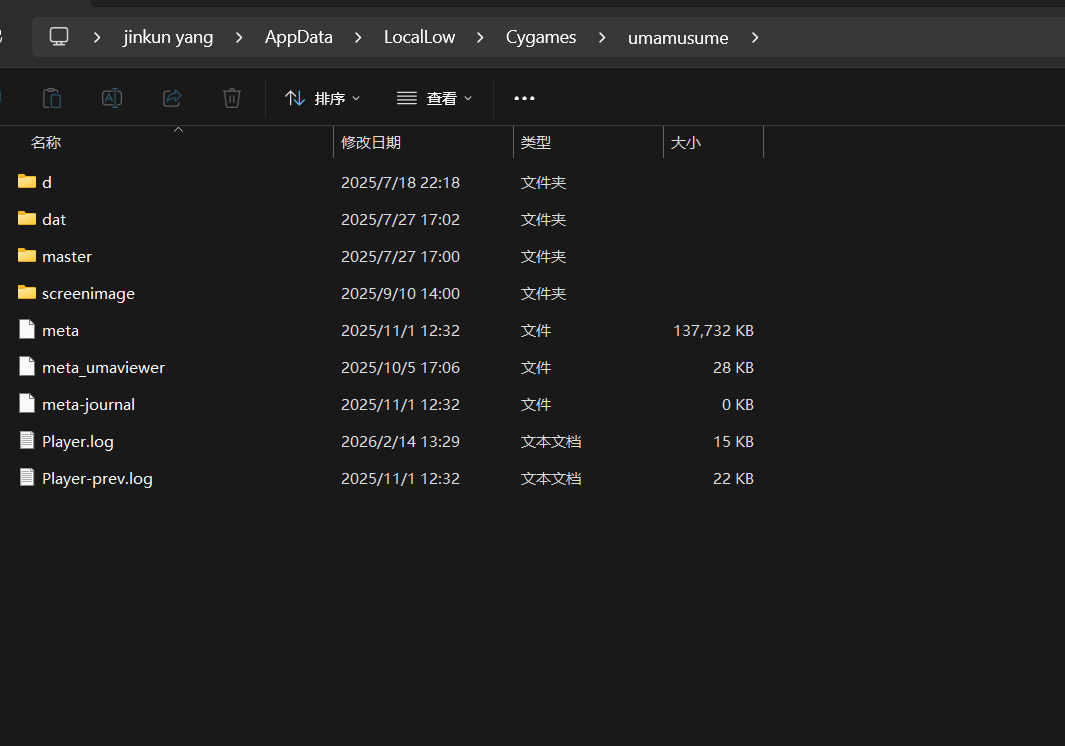Click the size value 137,732 KB

[x=713, y=330]
